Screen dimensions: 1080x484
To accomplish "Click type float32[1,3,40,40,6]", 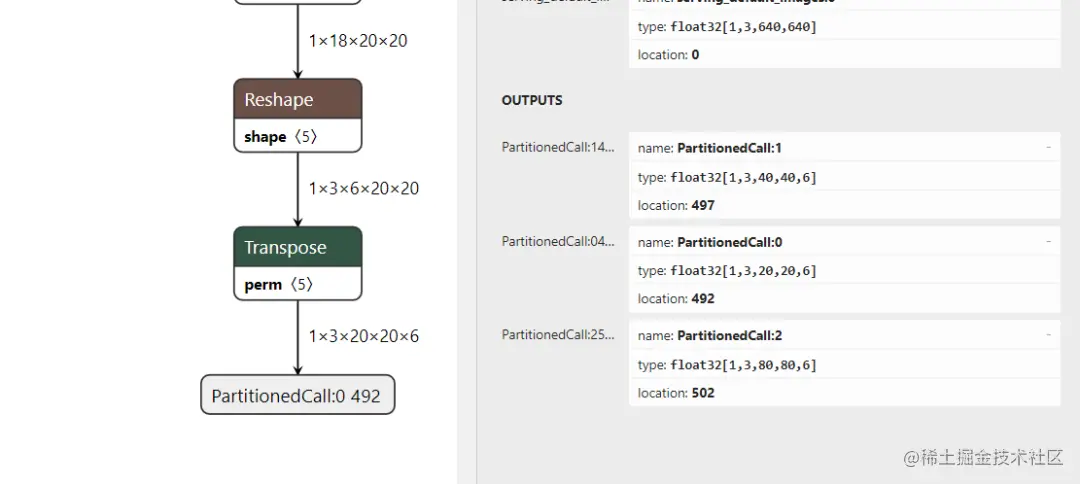I will (x=844, y=178).
